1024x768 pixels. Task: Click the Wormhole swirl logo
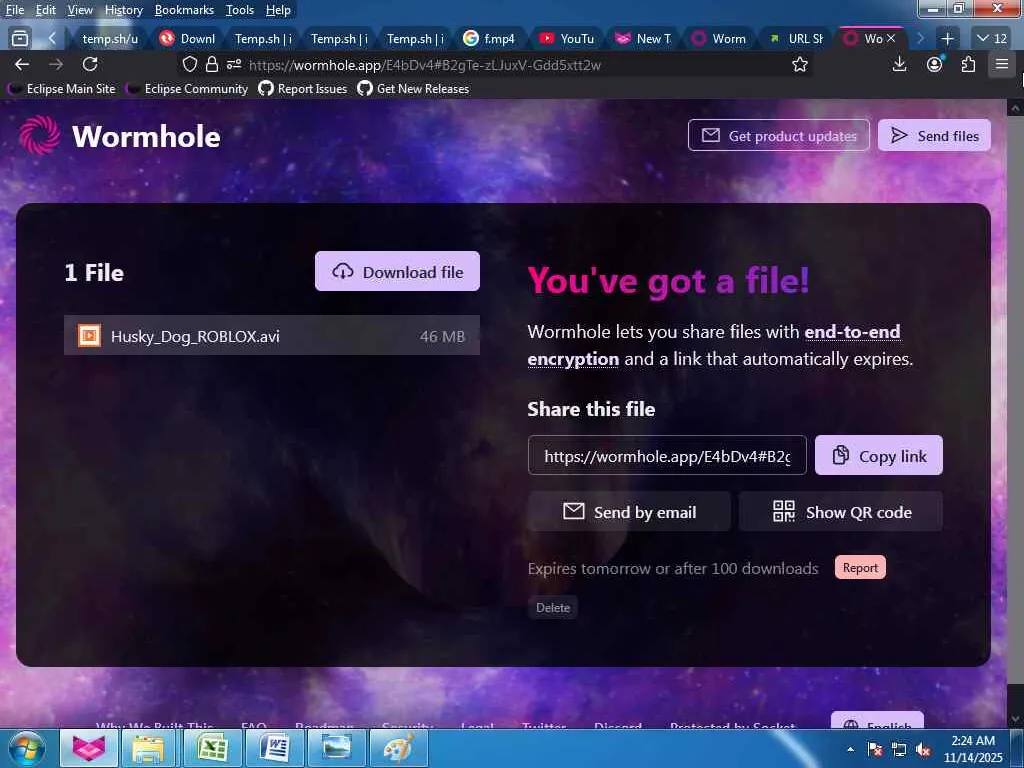click(x=39, y=135)
